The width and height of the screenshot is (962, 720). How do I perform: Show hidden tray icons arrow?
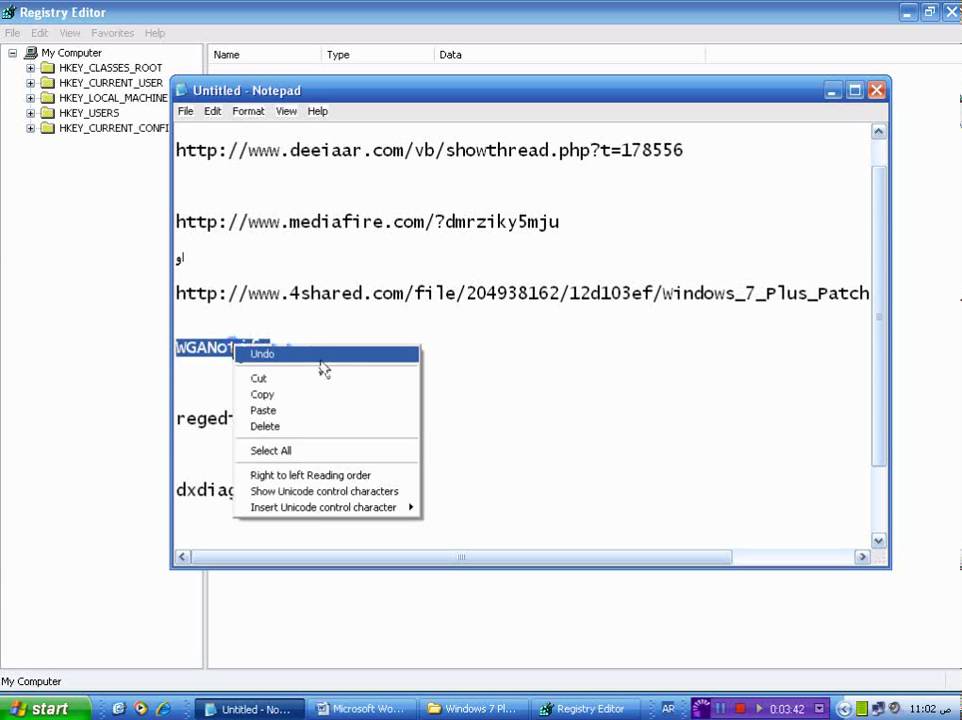844,709
